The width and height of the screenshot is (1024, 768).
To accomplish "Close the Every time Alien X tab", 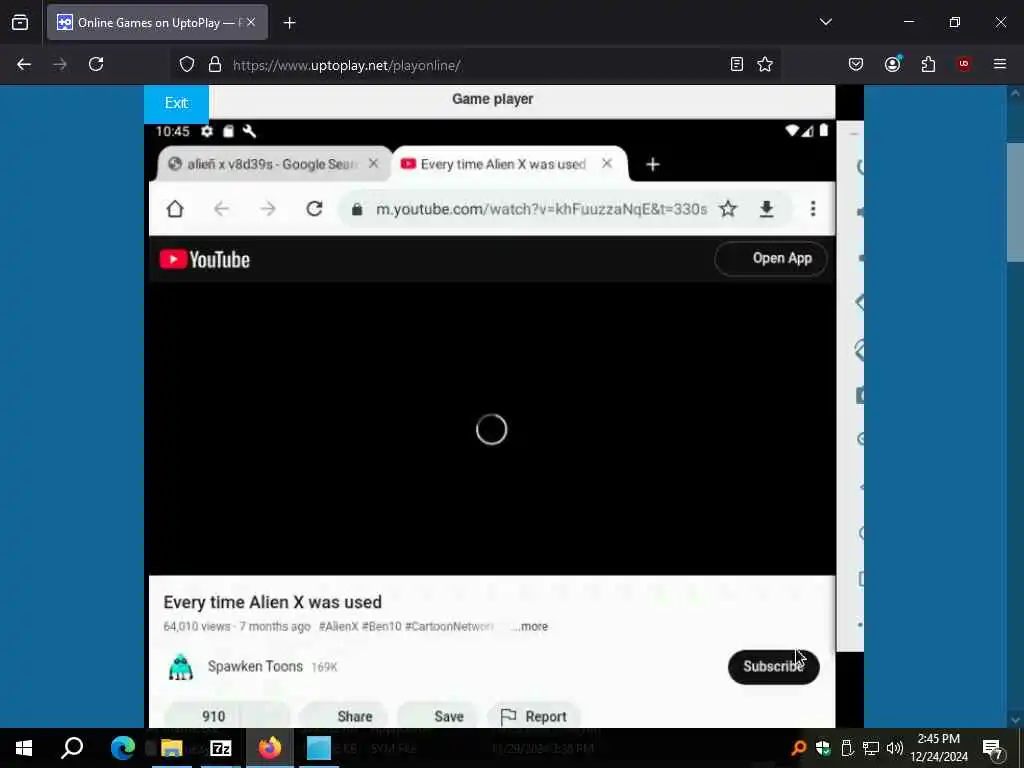I will (x=607, y=163).
